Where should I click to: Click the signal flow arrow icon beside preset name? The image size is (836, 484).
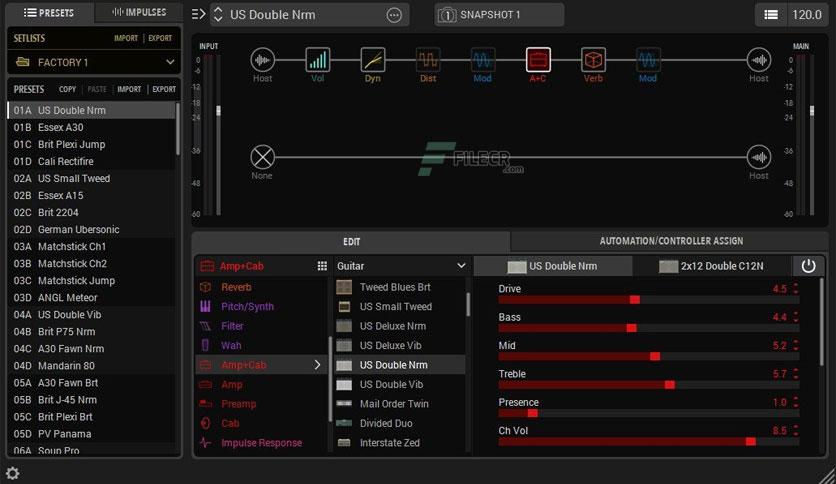tap(198, 14)
